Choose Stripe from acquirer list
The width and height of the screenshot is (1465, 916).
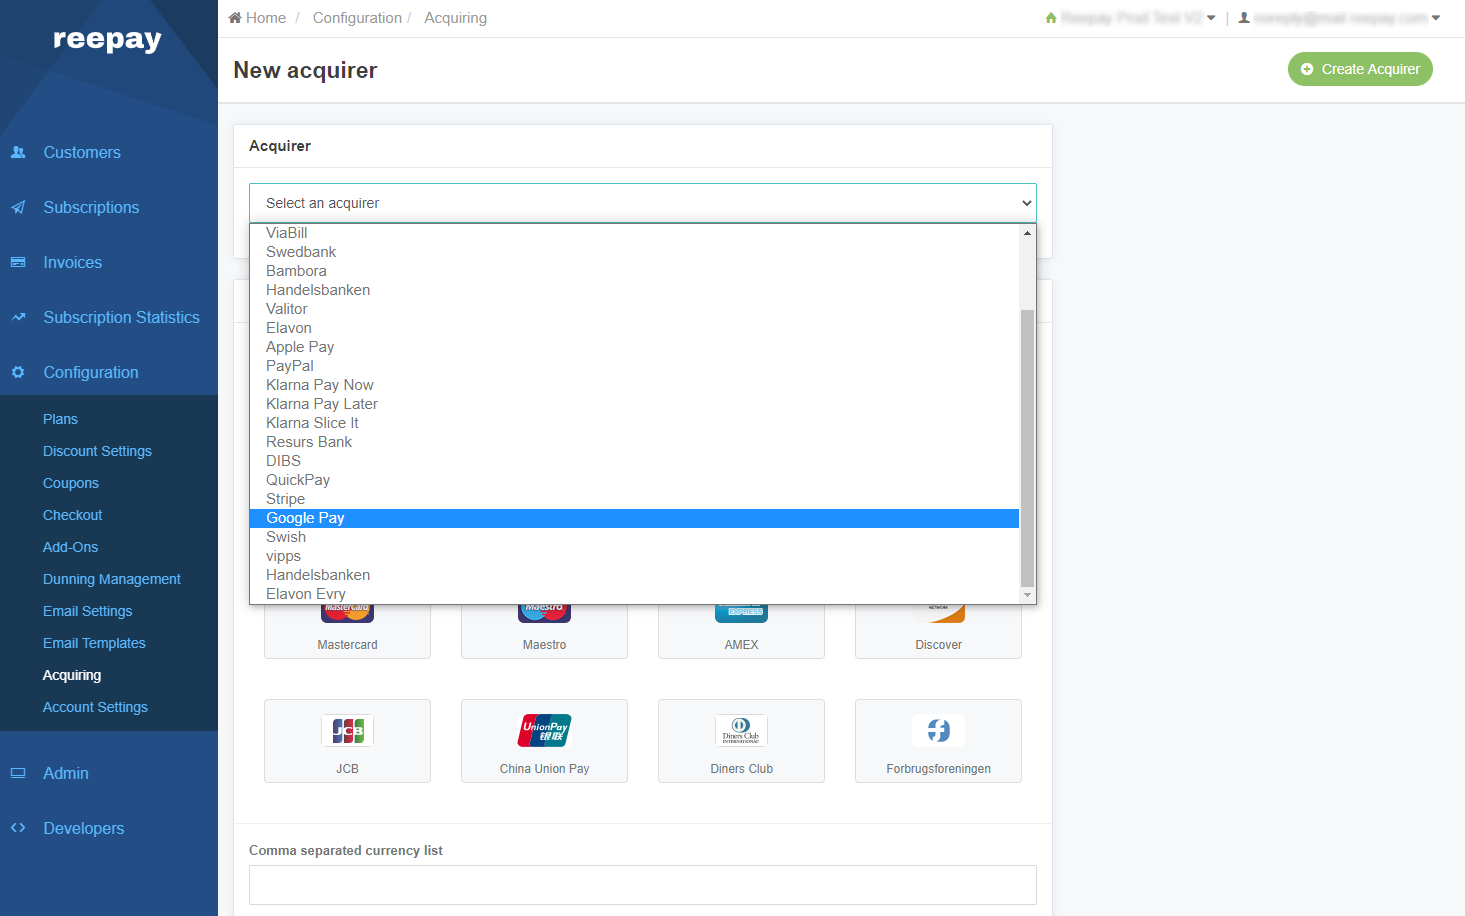634,499
